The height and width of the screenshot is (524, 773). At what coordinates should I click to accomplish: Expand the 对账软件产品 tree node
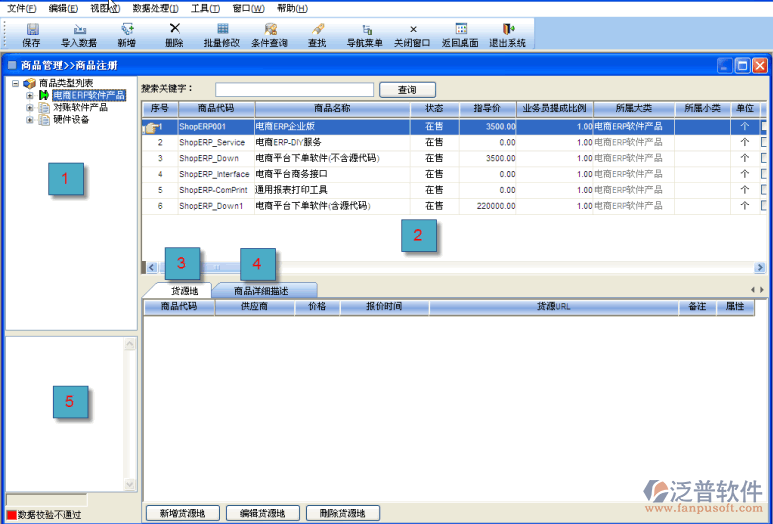point(30,107)
